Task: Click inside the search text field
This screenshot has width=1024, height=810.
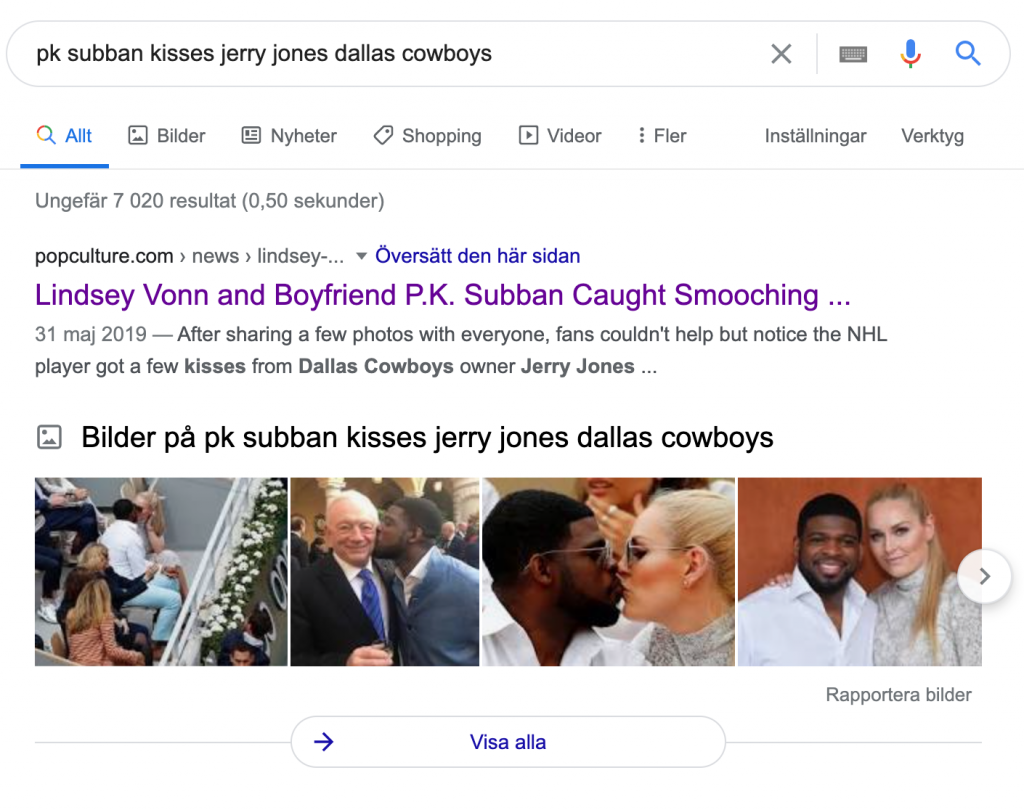Action: point(390,54)
